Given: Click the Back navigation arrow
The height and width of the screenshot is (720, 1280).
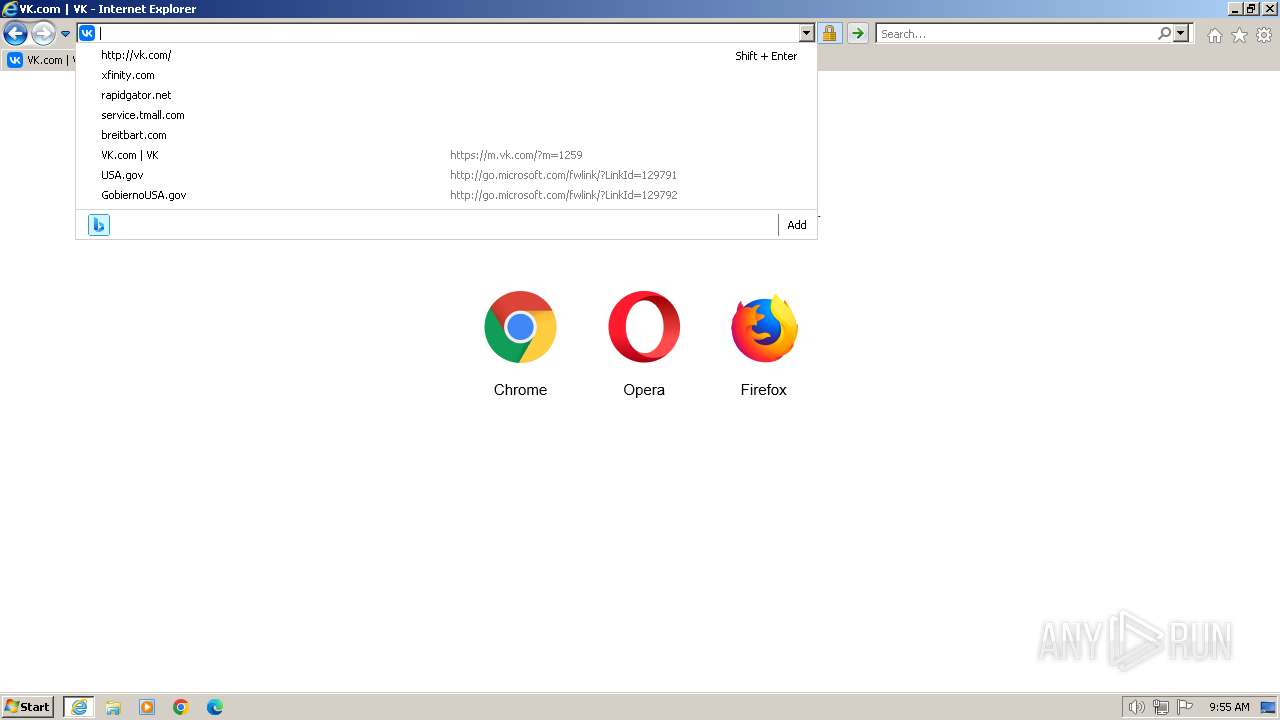Looking at the screenshot, I should tap(15, 33).
